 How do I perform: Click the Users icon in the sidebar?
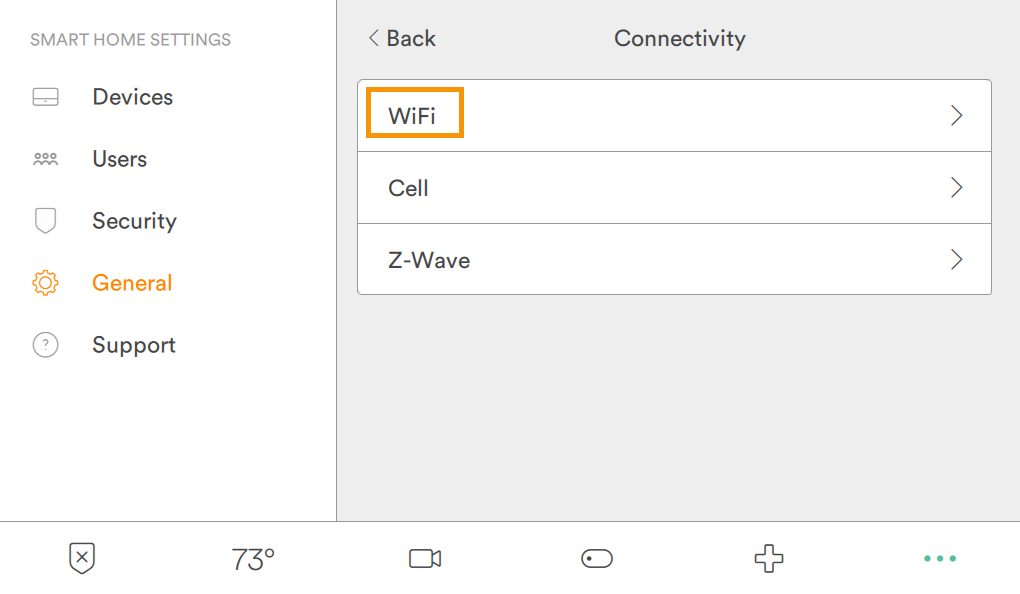pos(45,158)
